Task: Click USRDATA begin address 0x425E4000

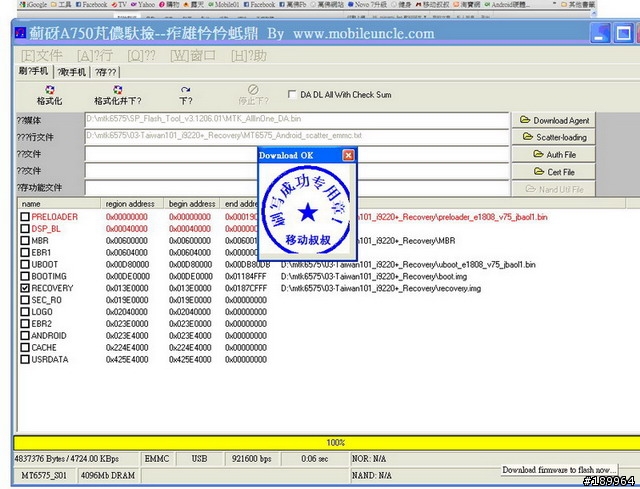Action: coord(190,359)
